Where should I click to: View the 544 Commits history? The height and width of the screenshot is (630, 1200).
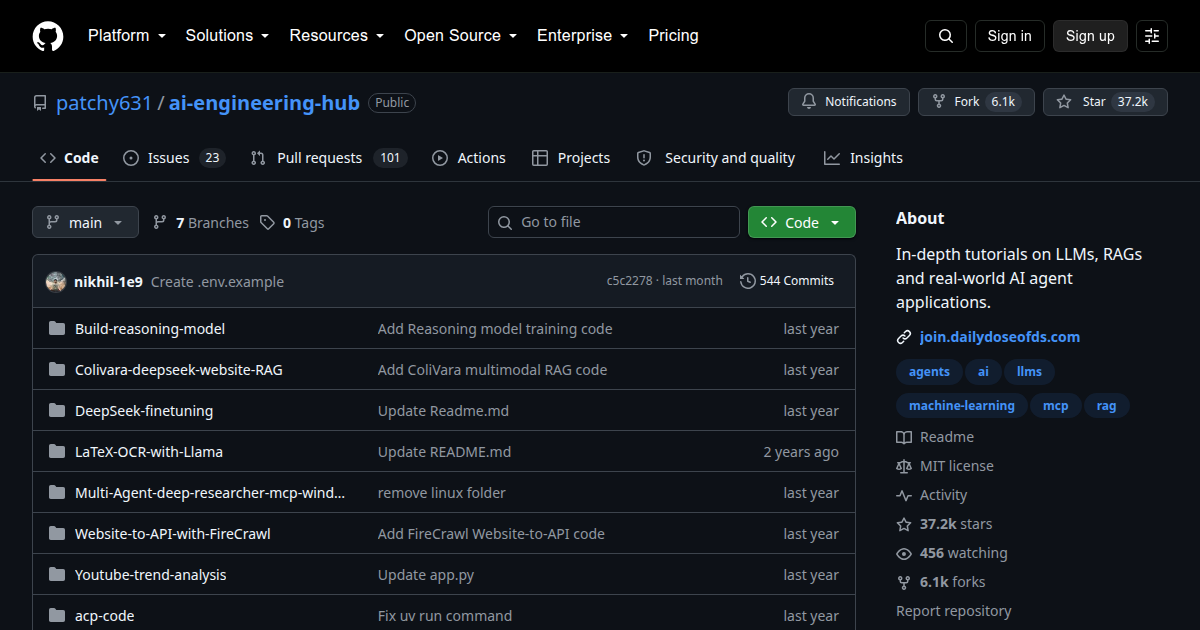pos(787,281)
